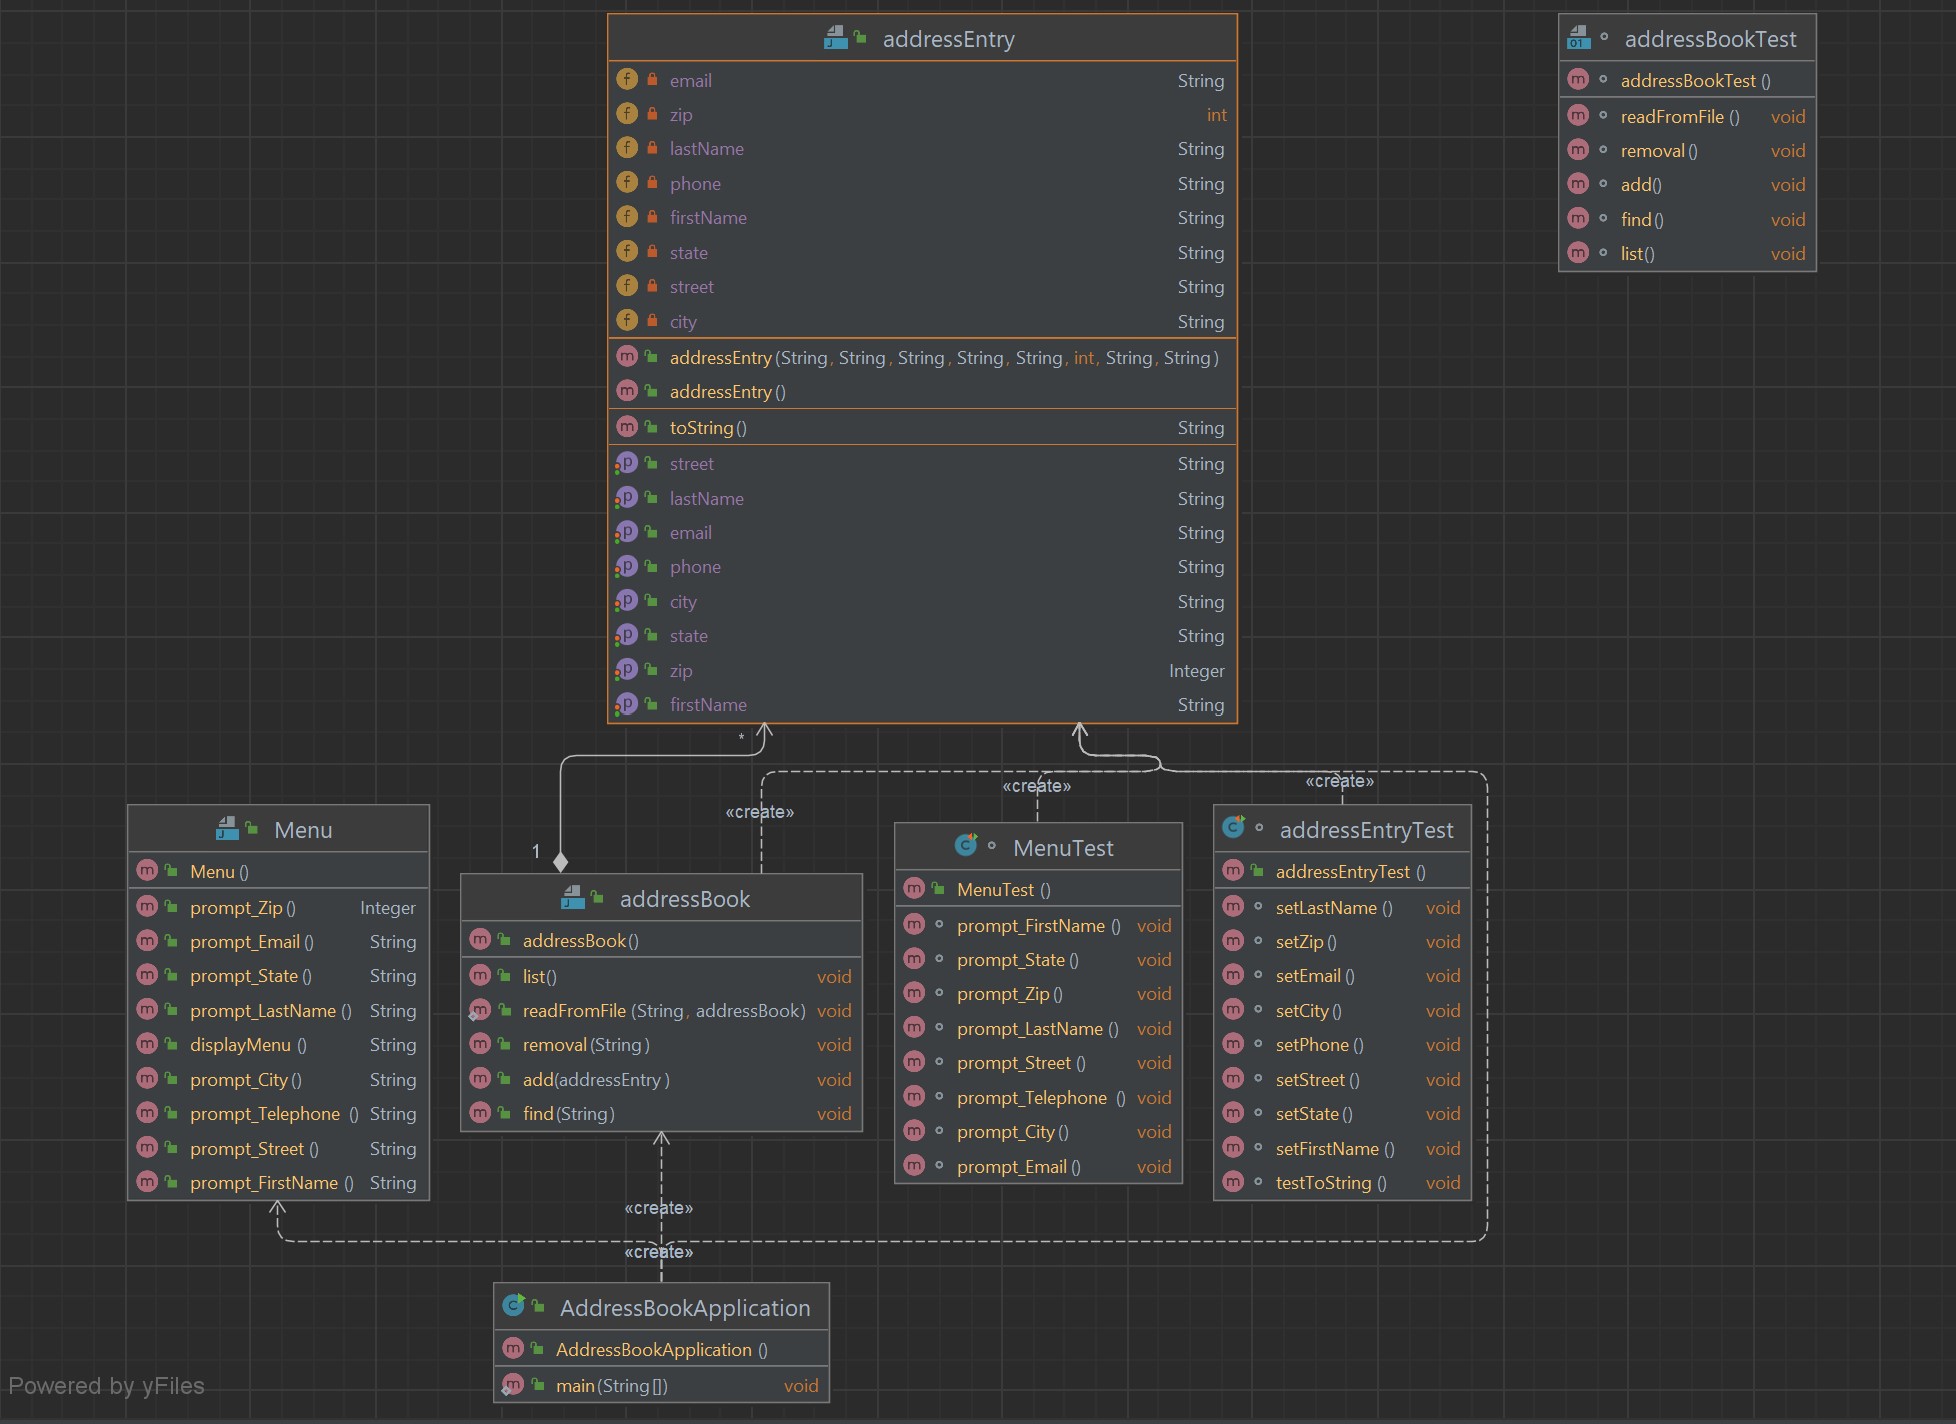1956x1424 pixels.
Task: Click the MenuTest class header icon
Action: (966, 846)
